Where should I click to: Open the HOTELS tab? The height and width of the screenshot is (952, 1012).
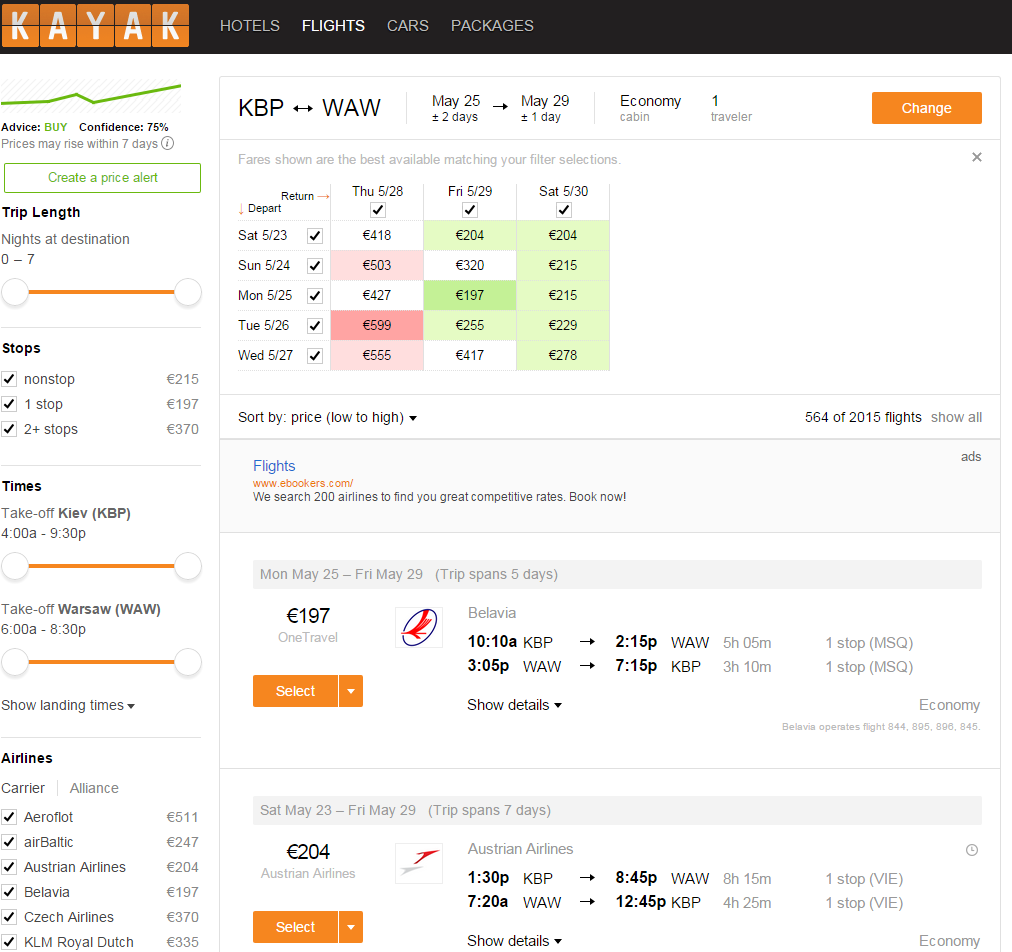tap(250, 26)
